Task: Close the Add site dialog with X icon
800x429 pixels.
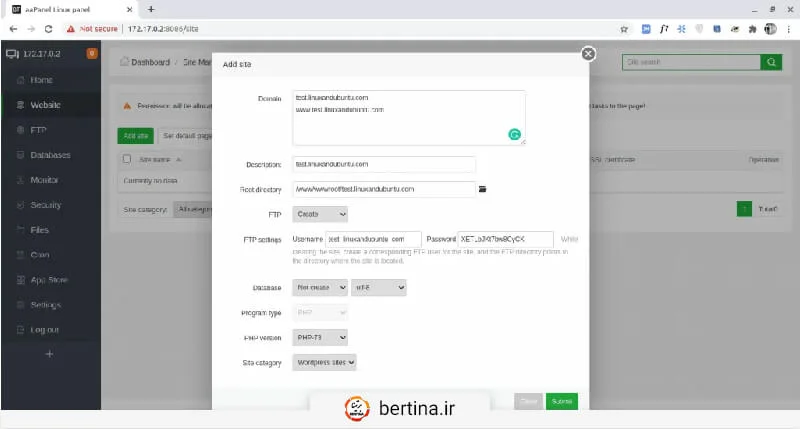Action: pos(588,54)
